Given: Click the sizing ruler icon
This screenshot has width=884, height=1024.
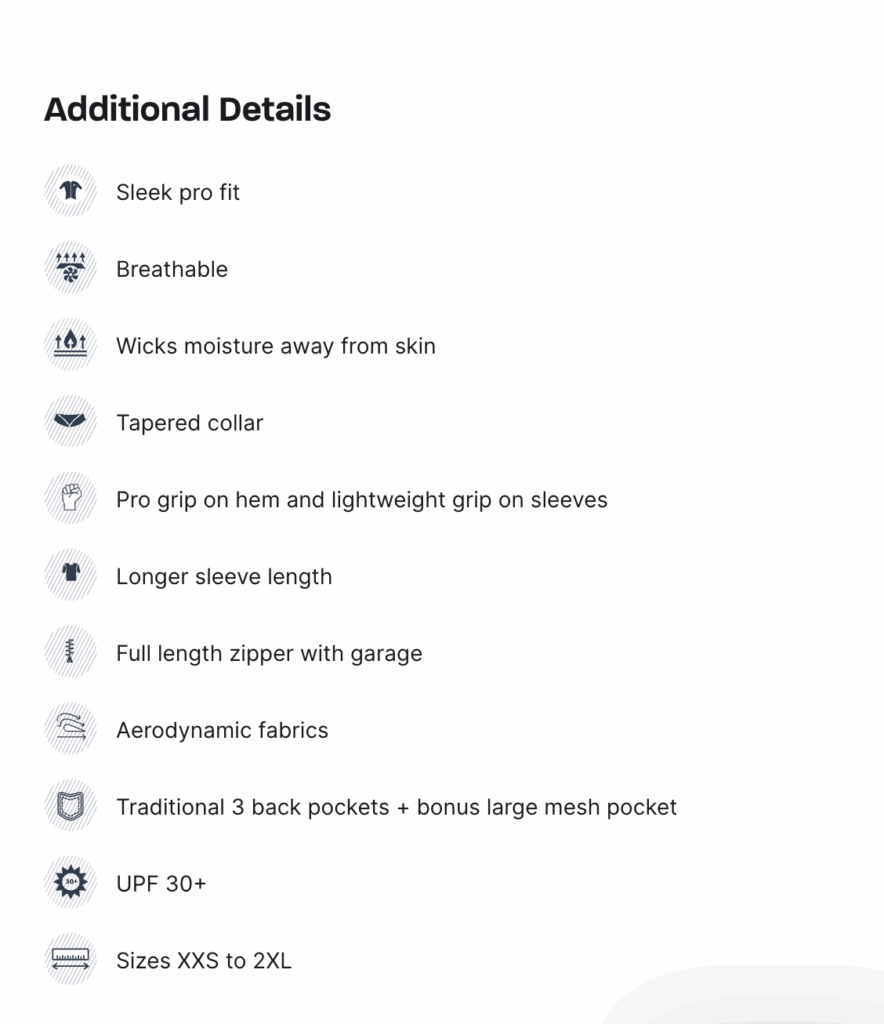Looking at the screenshot, I should [71, 959].
